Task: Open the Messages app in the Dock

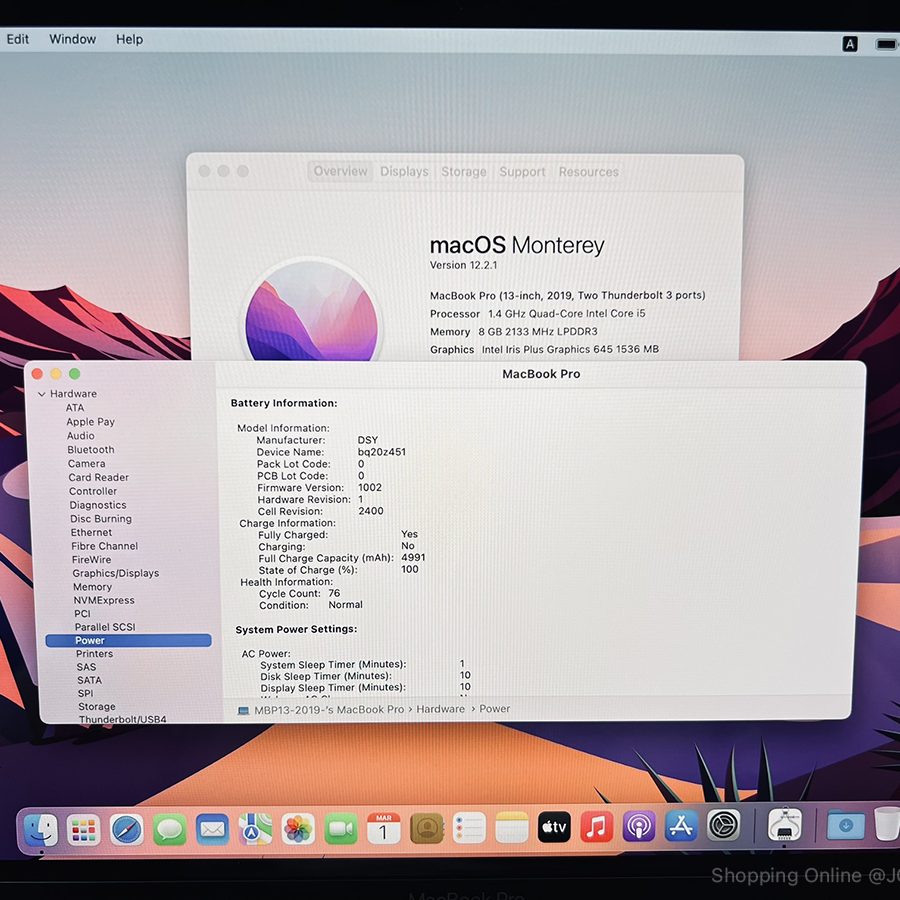Action: coord(169,829)
